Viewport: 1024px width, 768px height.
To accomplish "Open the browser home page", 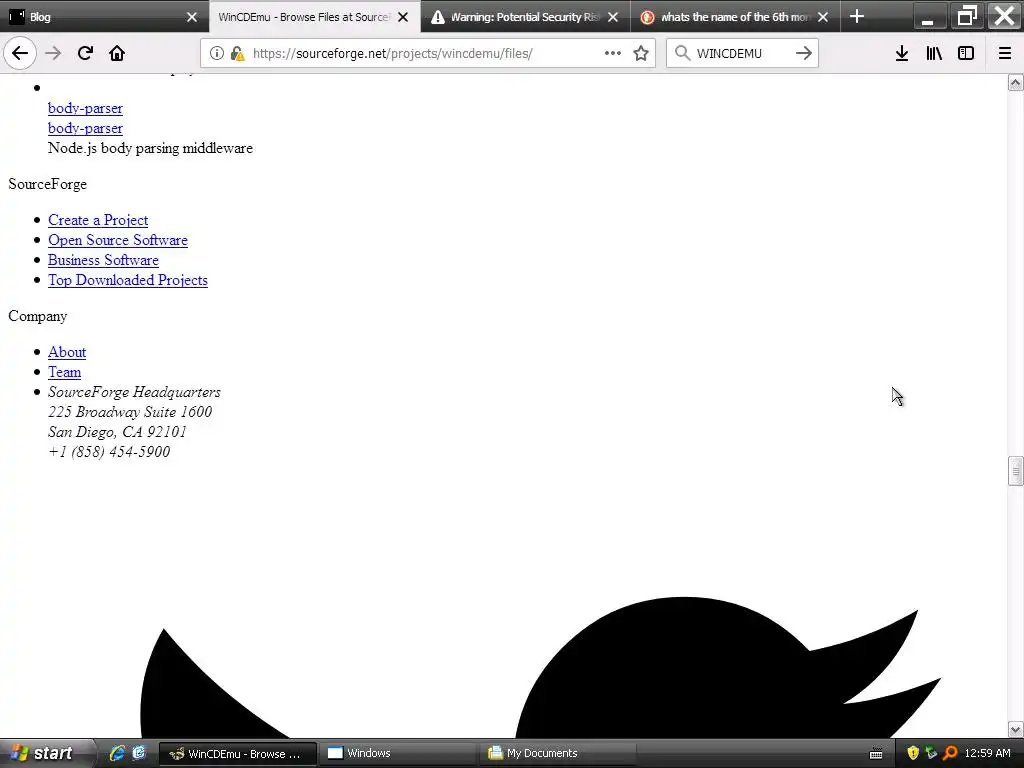I will pyautogui.click(x=117, y=53).
